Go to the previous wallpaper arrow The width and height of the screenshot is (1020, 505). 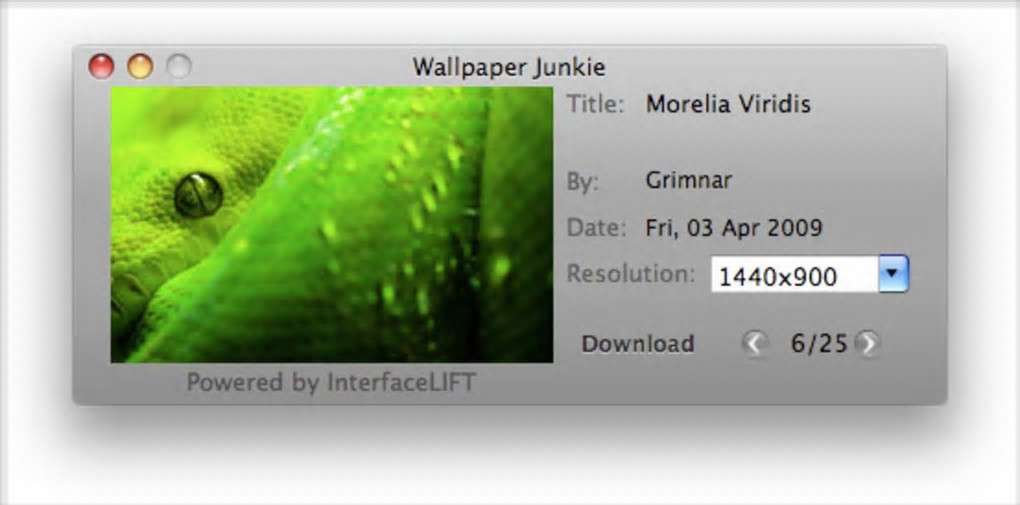coord(755,344)
